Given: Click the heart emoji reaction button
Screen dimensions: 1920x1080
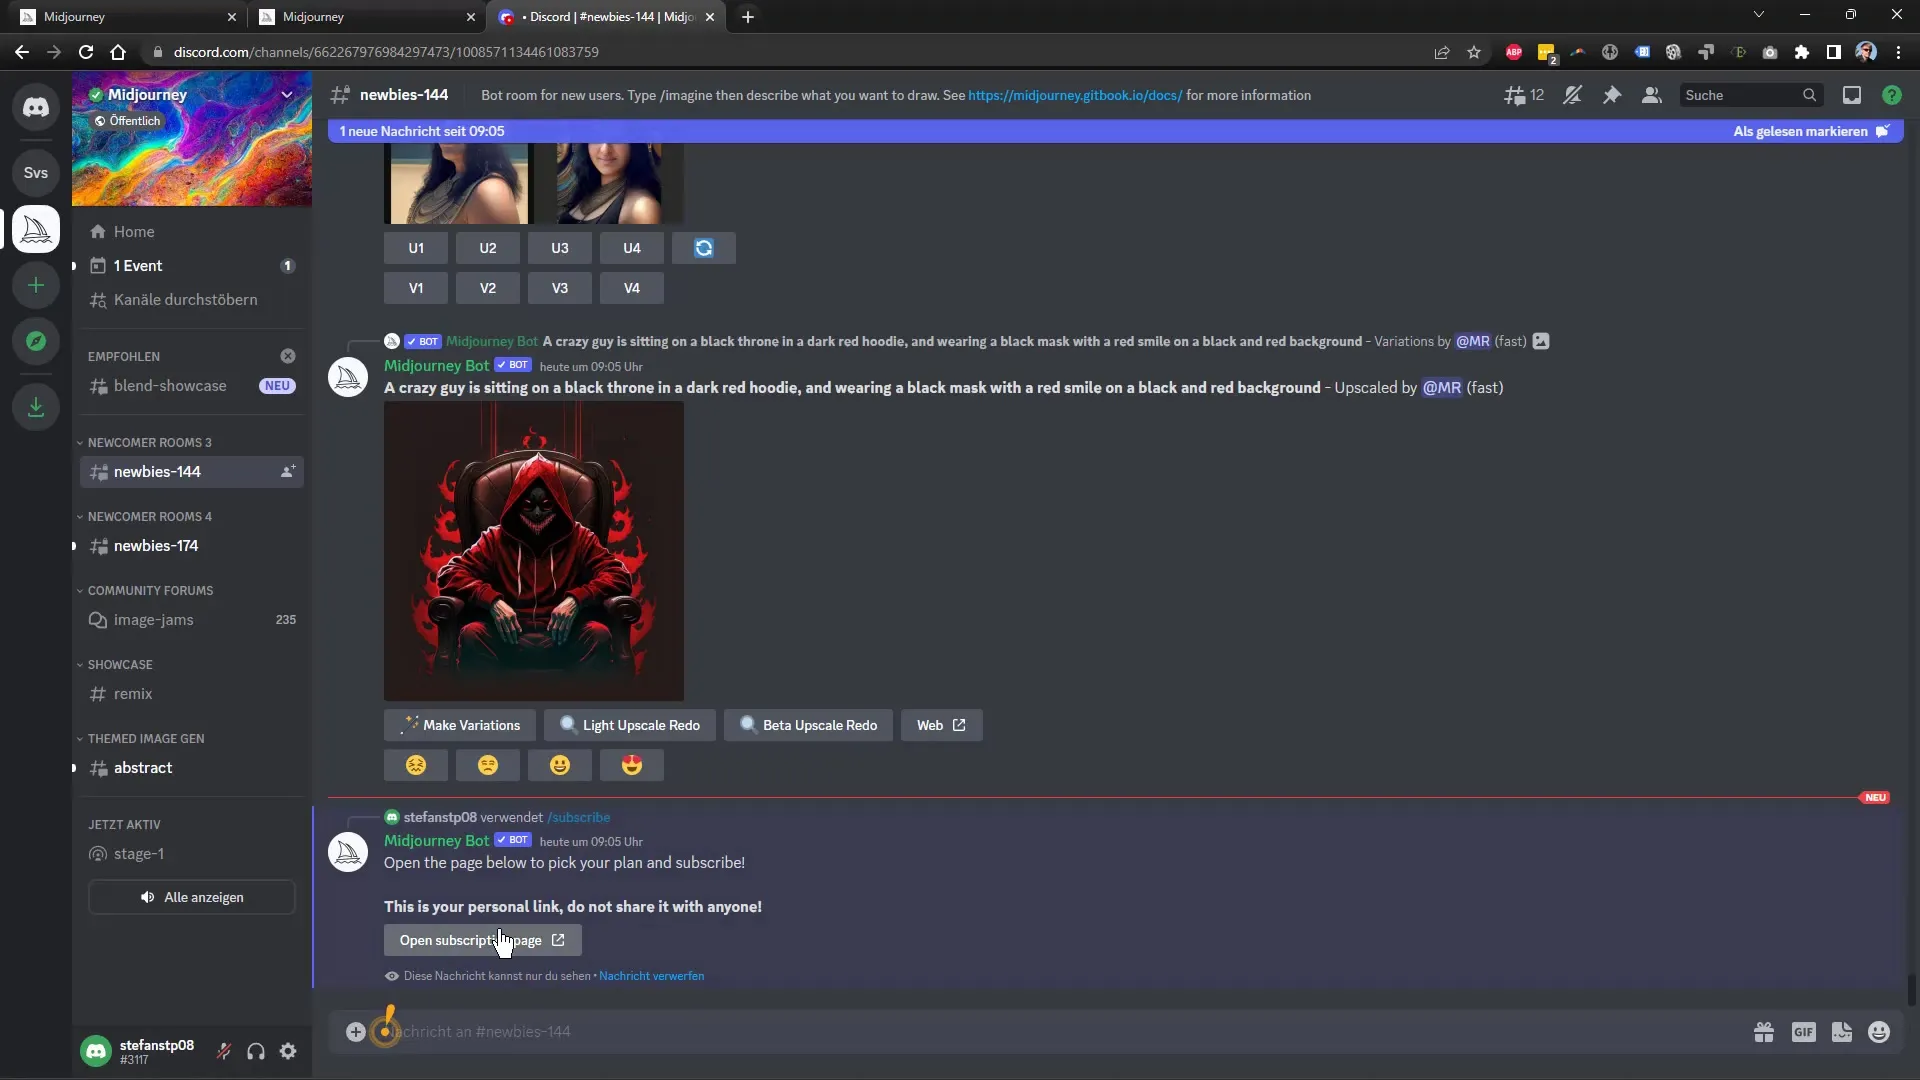Looking at the screenshot, I should tap(632, 765).
